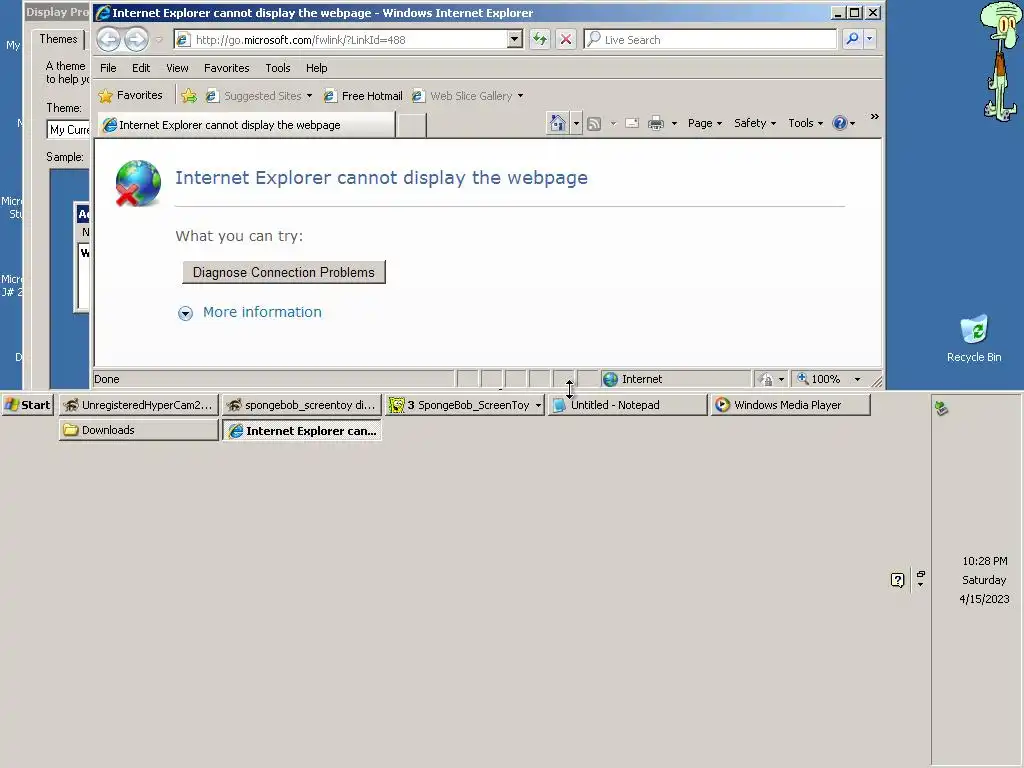This screenshot has height=768, width=1024.
Task: Click the RSS feeds icon
Action: click(x=594, y=123)
